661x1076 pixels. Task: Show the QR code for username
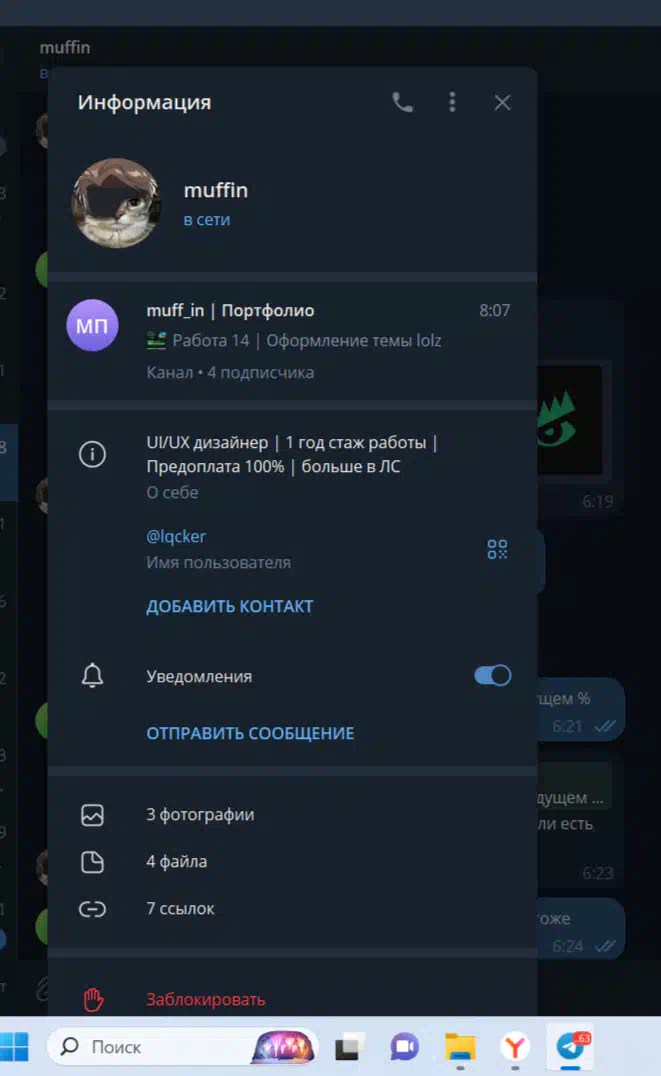[x=497, y=549]
